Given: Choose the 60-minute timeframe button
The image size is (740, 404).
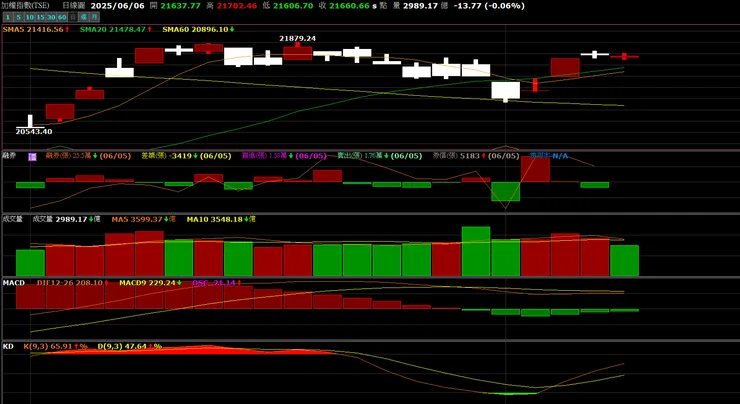Looking at the screenshot, I should [x=62, y=17].
